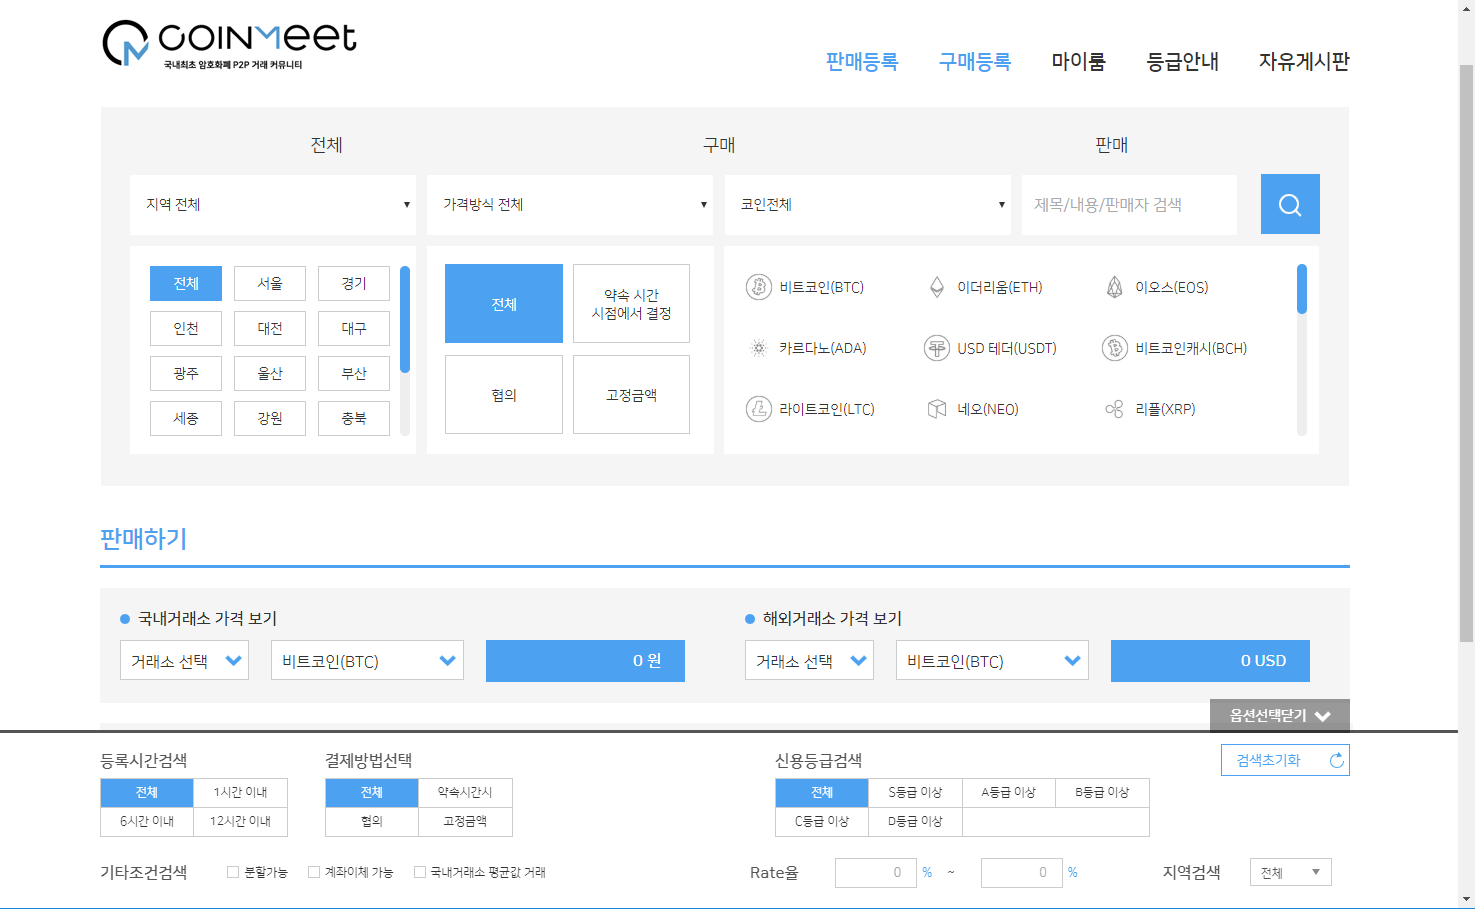Open the 판매등록 menu item
Image resolution: width=1475 pixels, height=909 pixels.
pyautogui.click(x=862, y=61)
